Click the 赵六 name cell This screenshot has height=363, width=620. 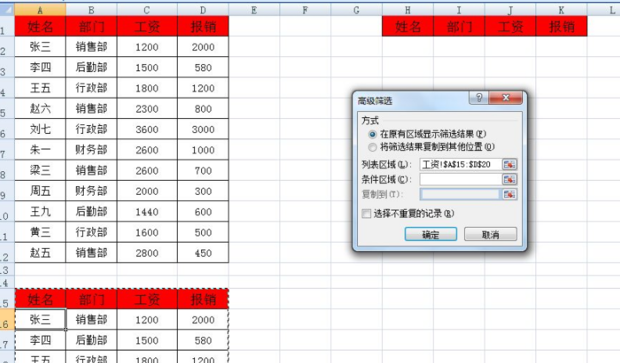coord(40,108)
